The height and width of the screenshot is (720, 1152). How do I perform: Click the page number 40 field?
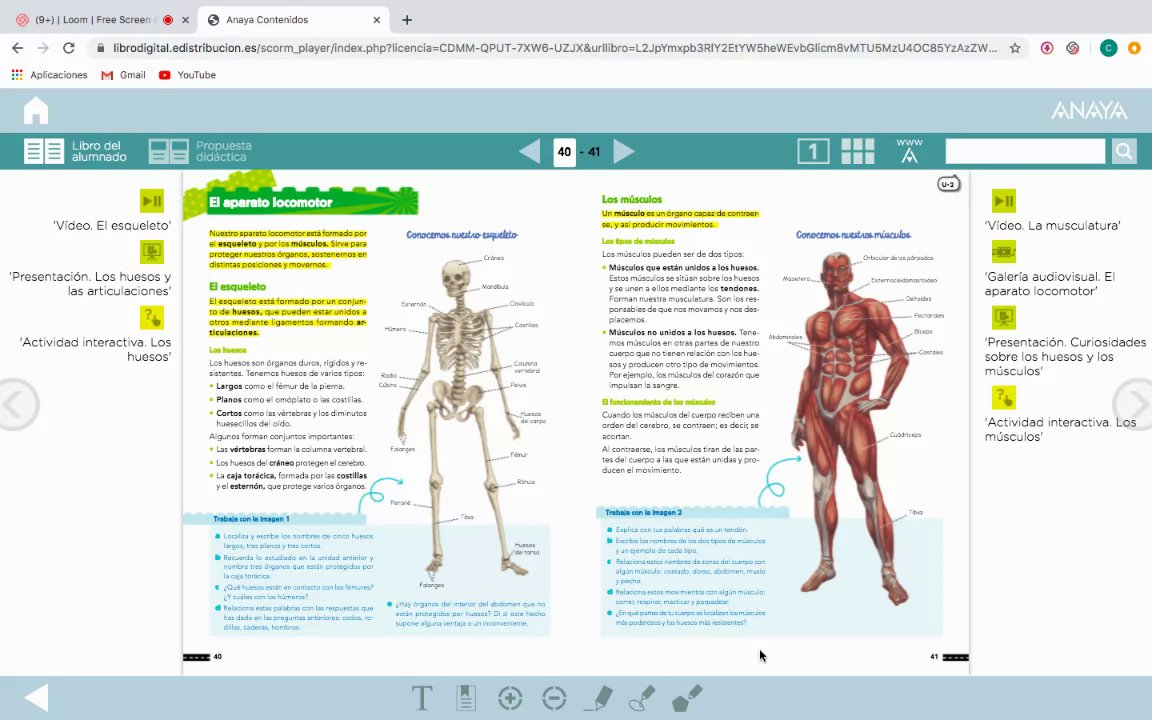[x=564, y=152]
